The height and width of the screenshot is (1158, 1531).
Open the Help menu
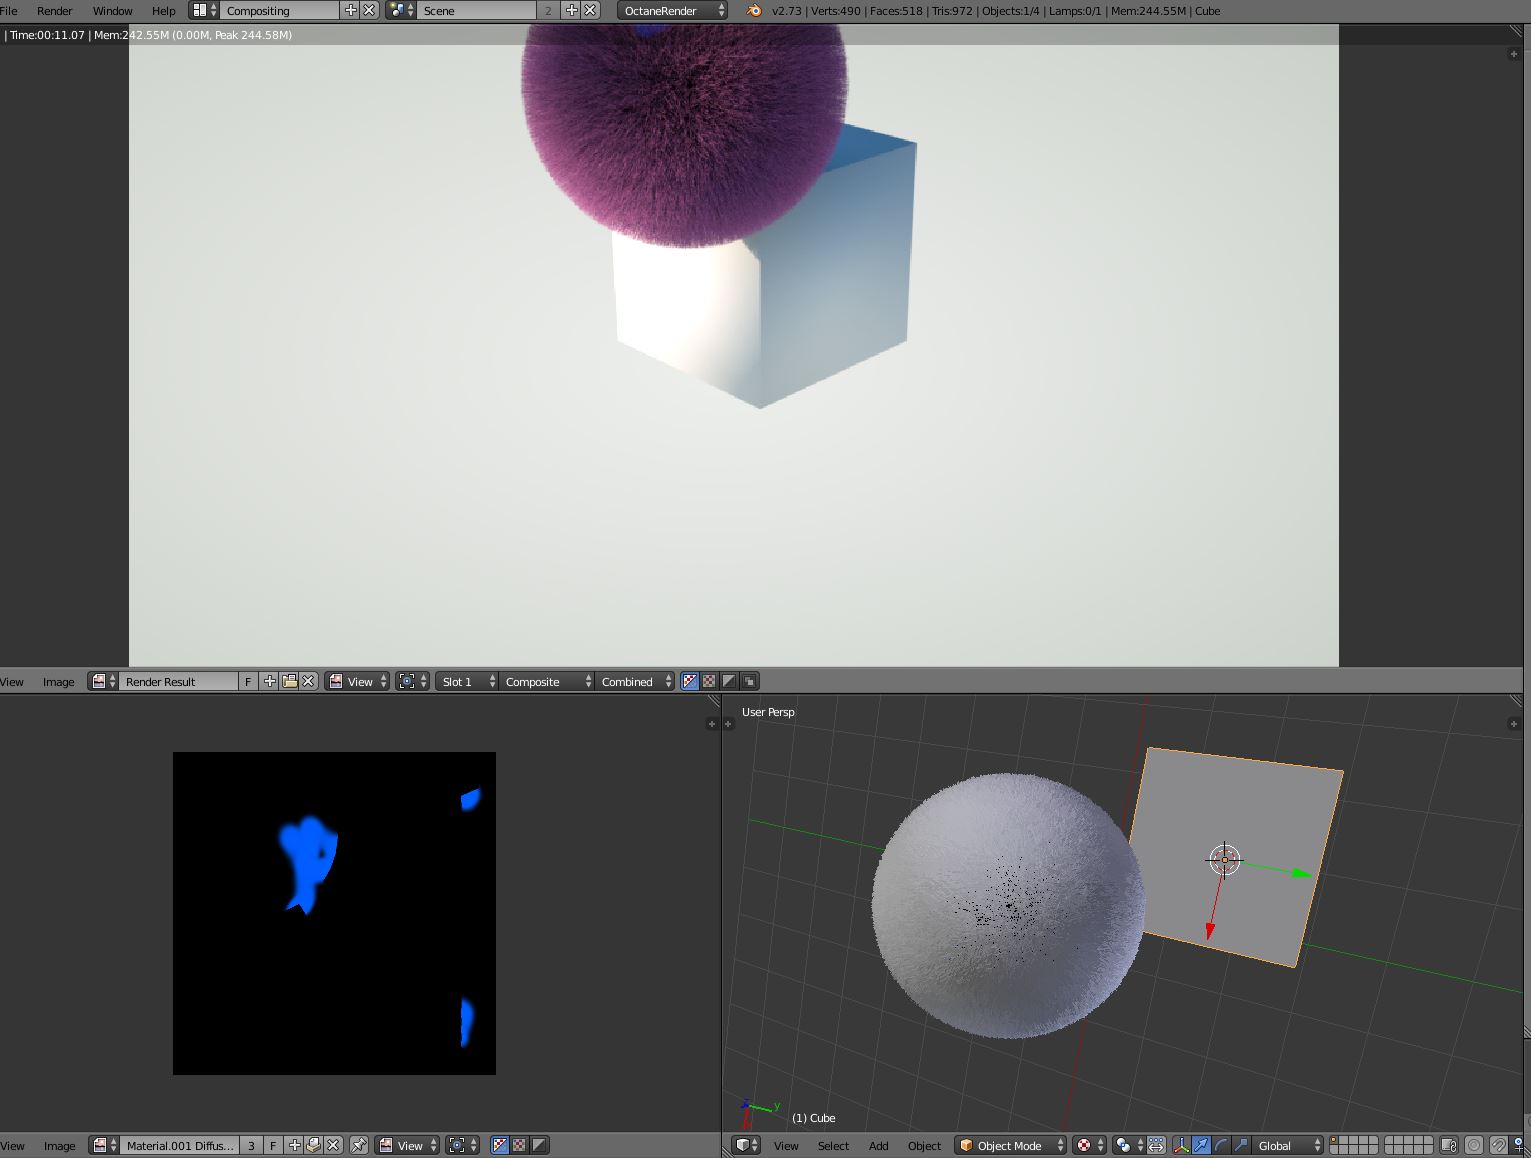164,11
